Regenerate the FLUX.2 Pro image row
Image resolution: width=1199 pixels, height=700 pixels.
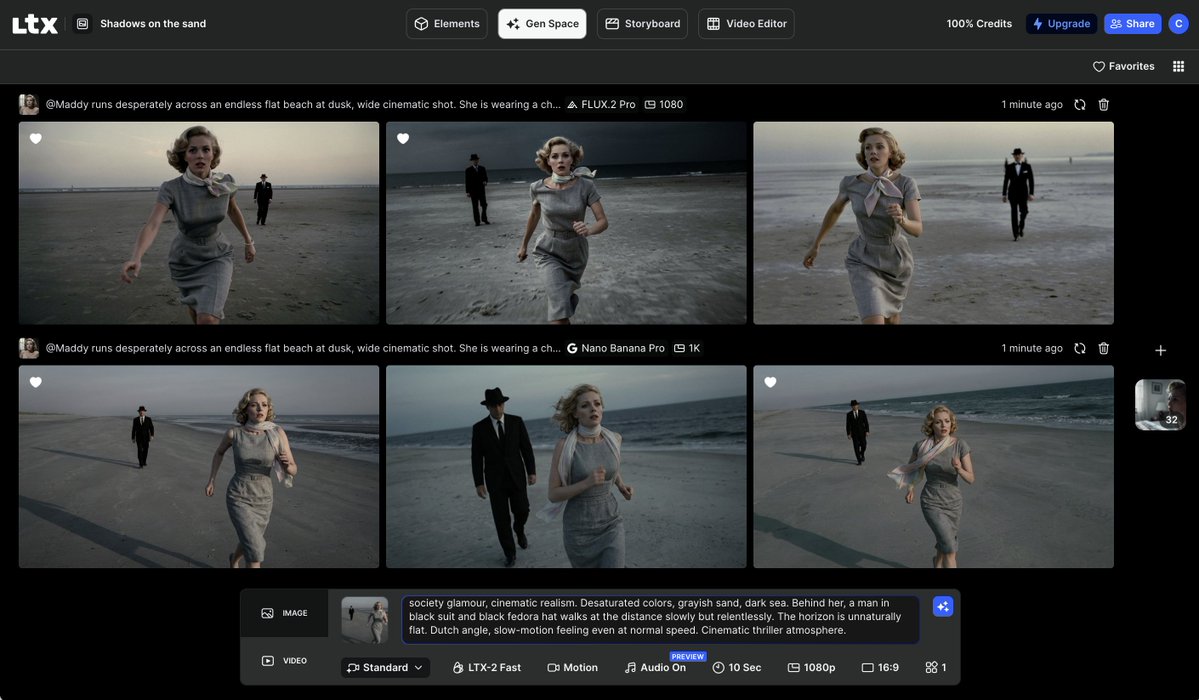click(x=1080, y=105)
